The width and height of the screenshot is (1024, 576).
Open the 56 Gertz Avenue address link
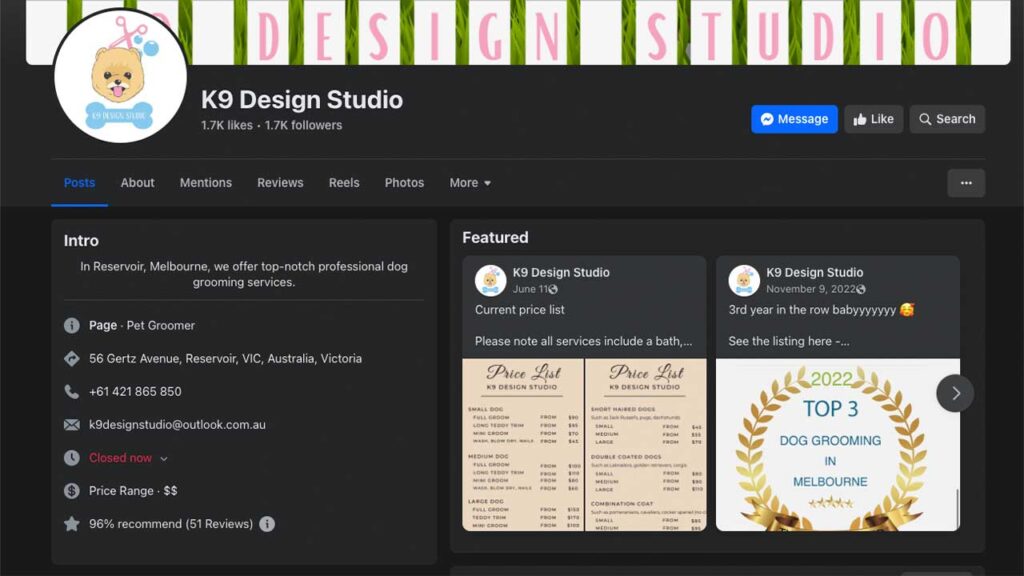225,359
